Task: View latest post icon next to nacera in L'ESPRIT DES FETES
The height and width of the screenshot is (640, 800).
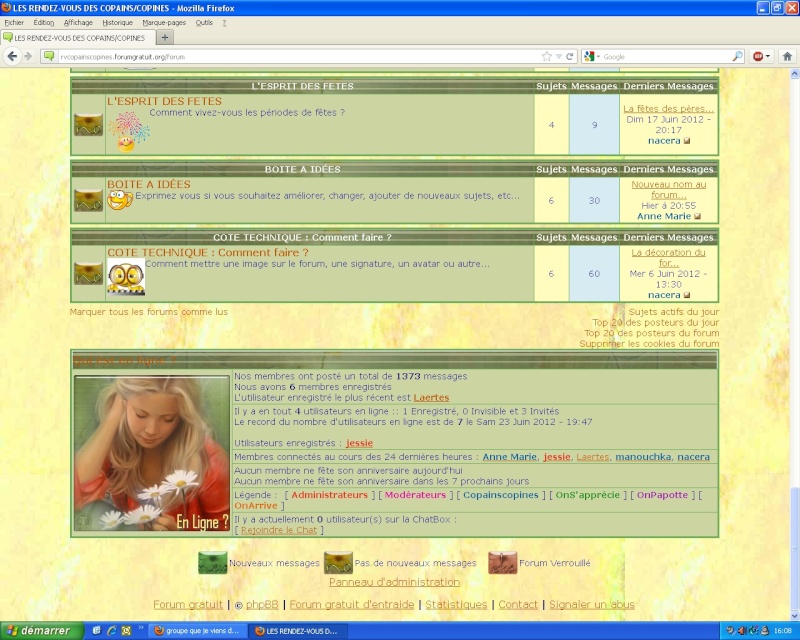Action: [687, 141]
